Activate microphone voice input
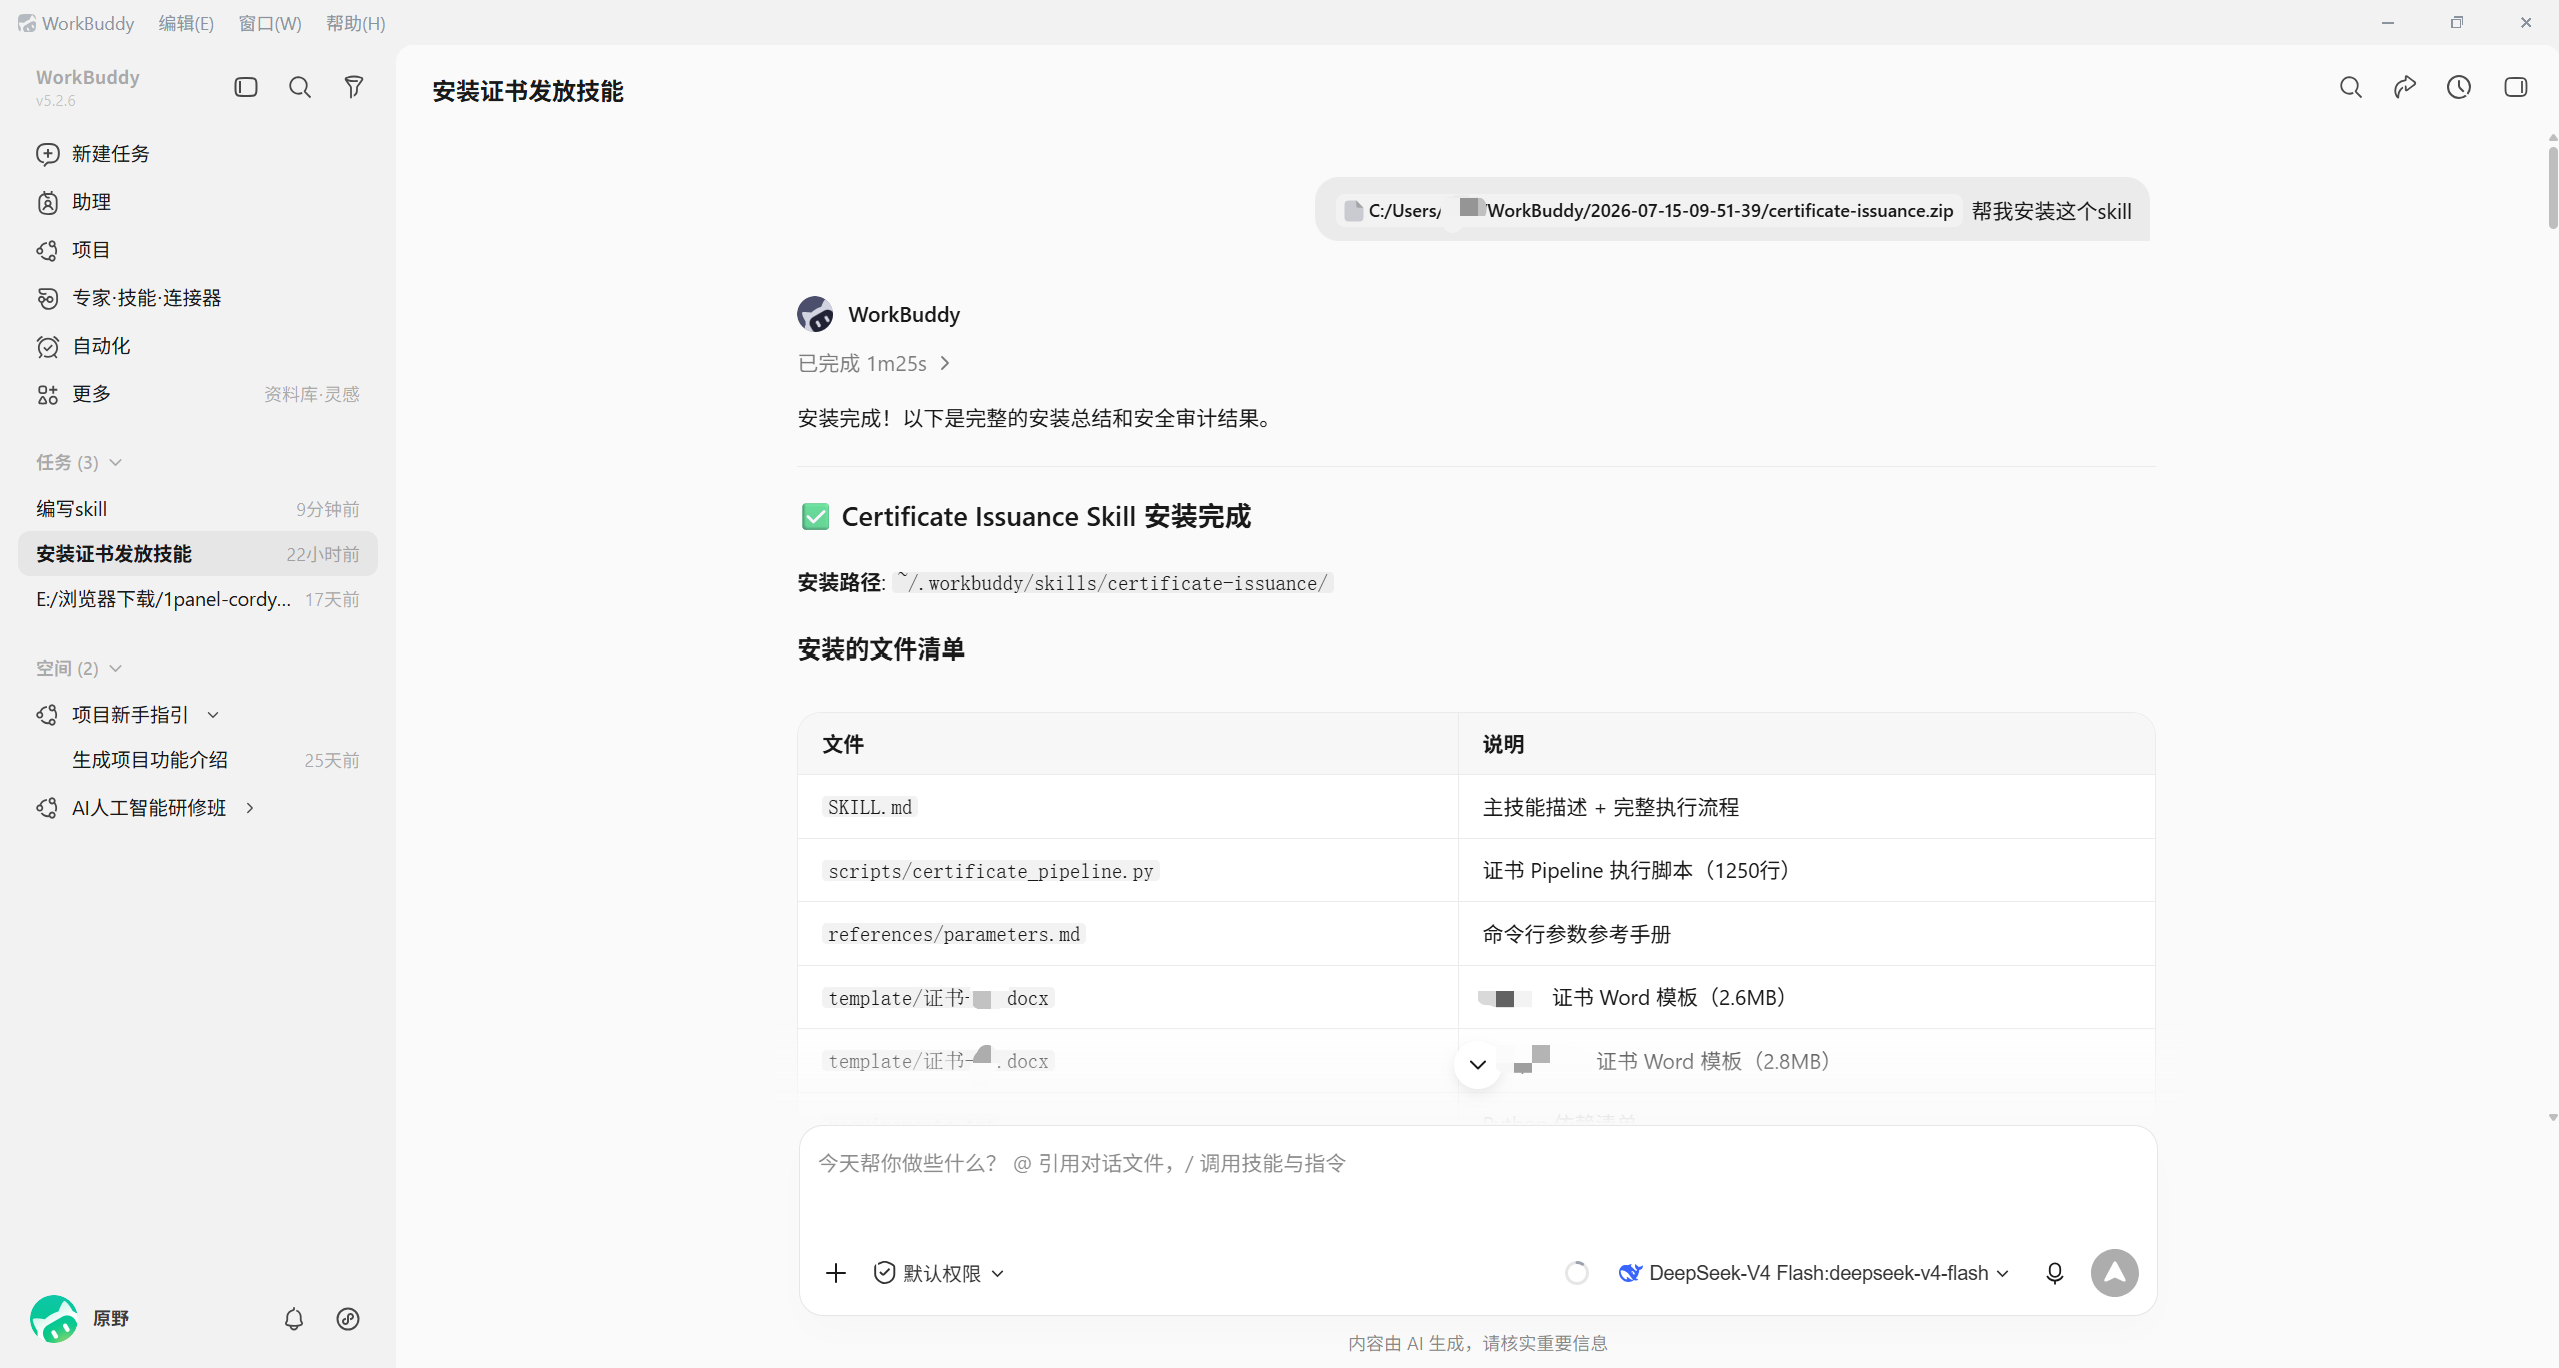Image resolution: width=2559 pixels, height=1368 pixels. pos(2055,1273)
